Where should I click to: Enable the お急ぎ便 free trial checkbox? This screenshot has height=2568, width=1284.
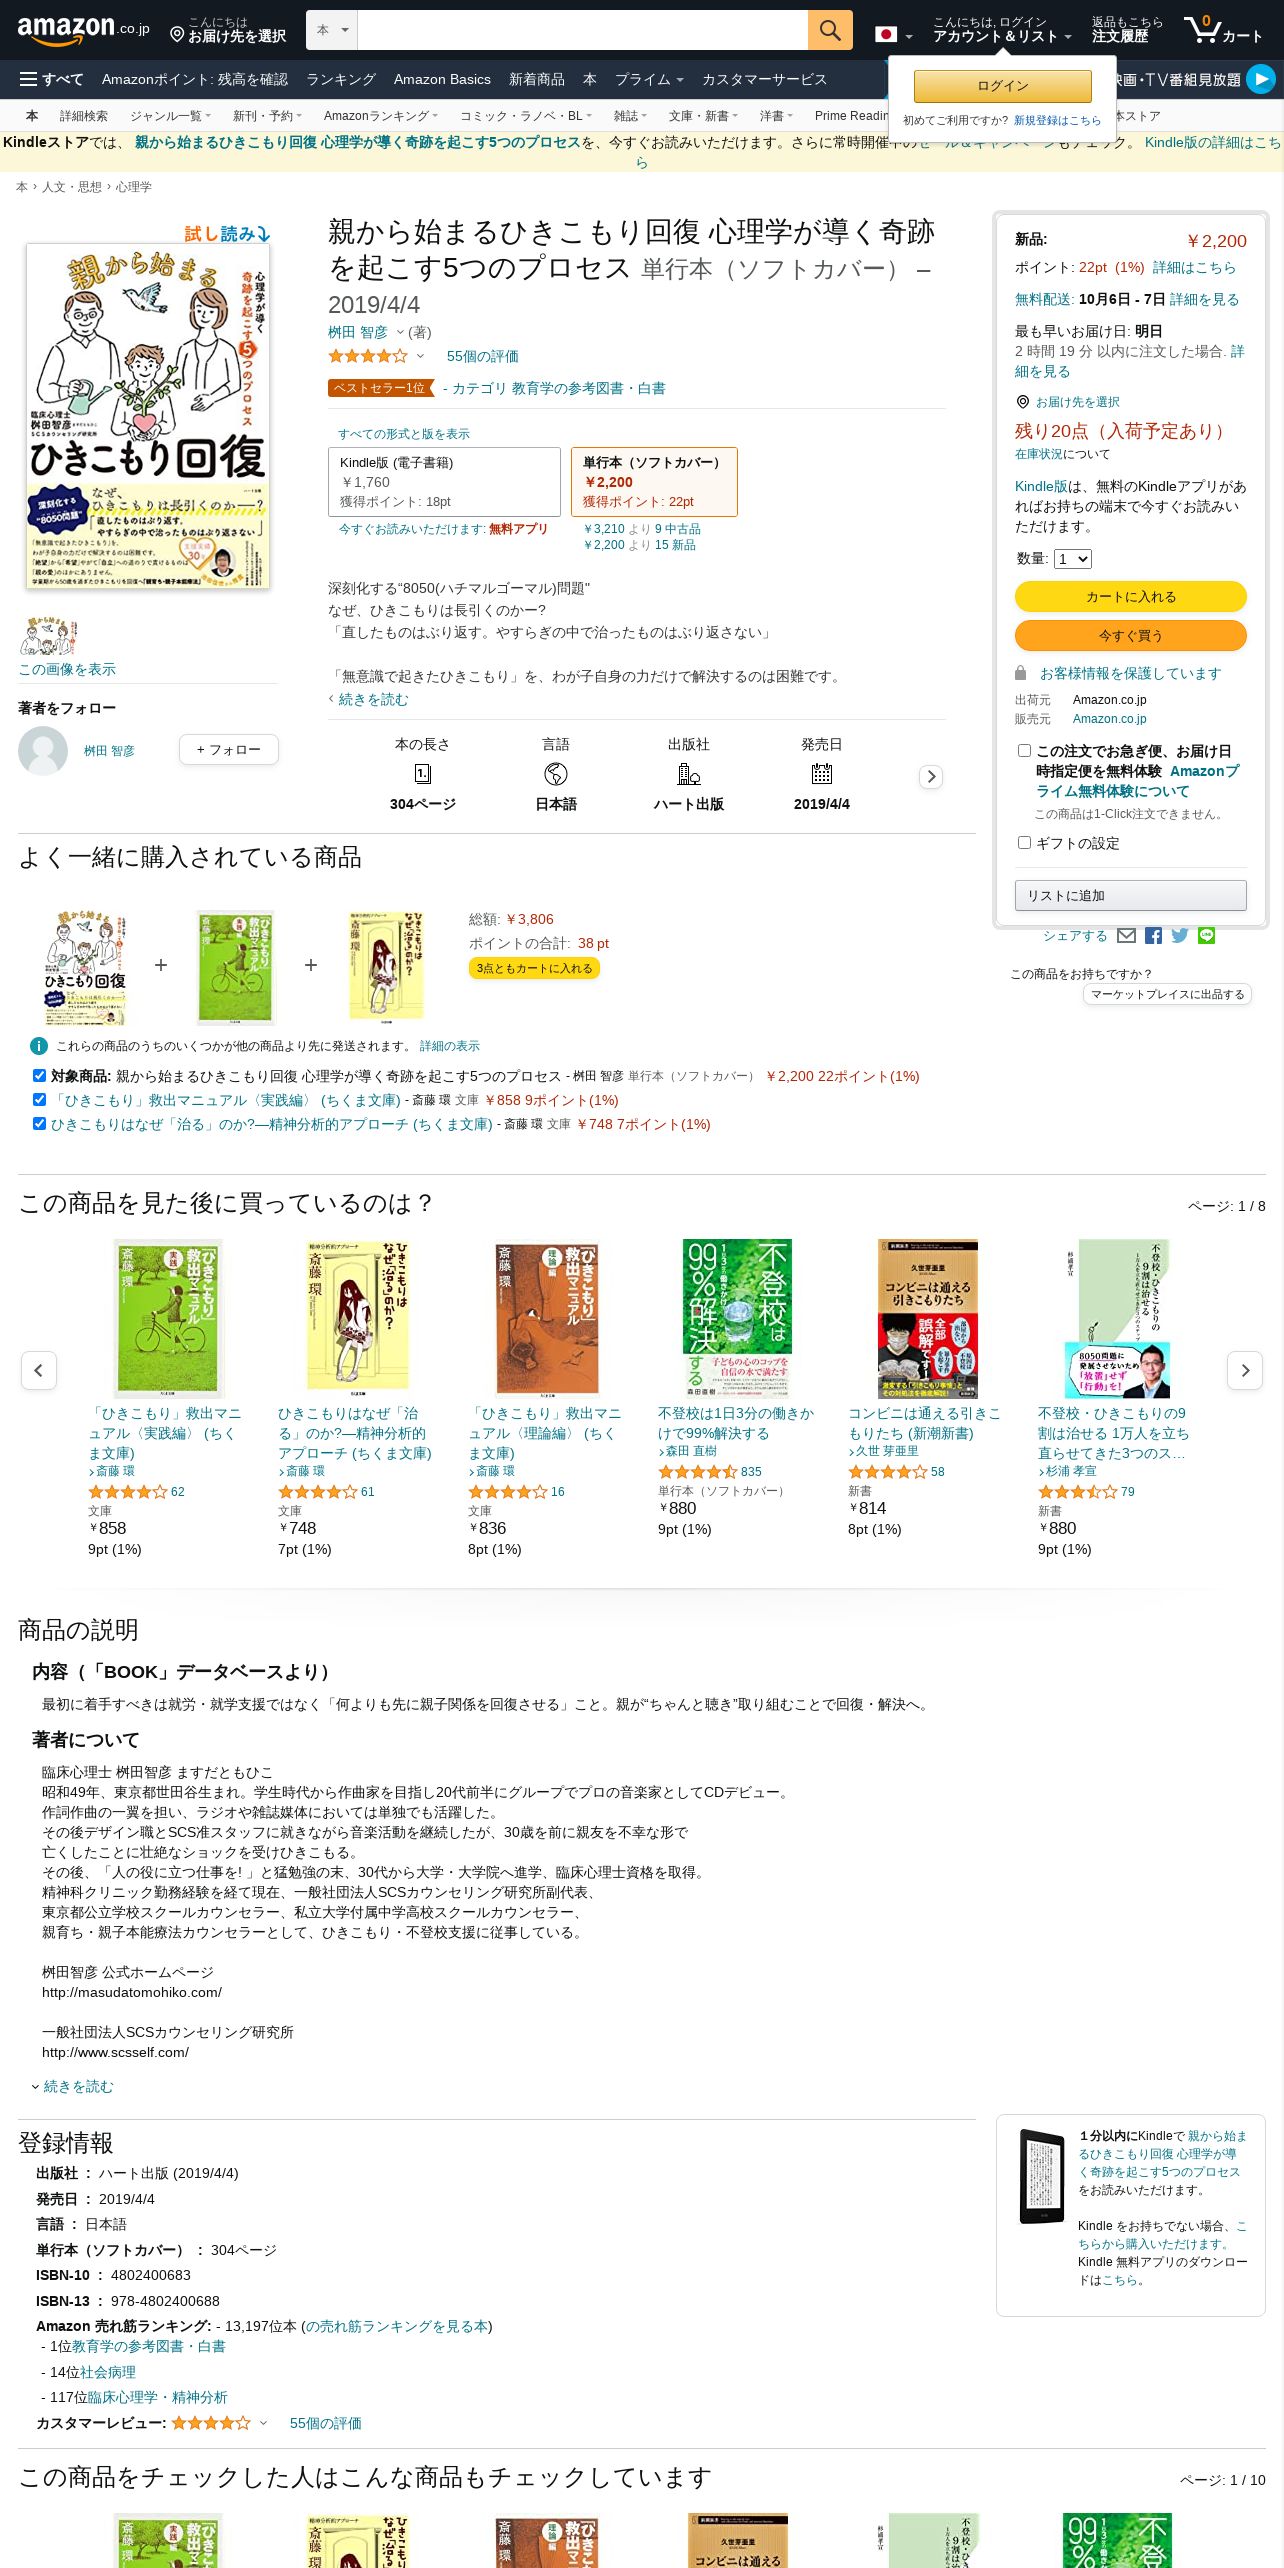coord(1024,750)
